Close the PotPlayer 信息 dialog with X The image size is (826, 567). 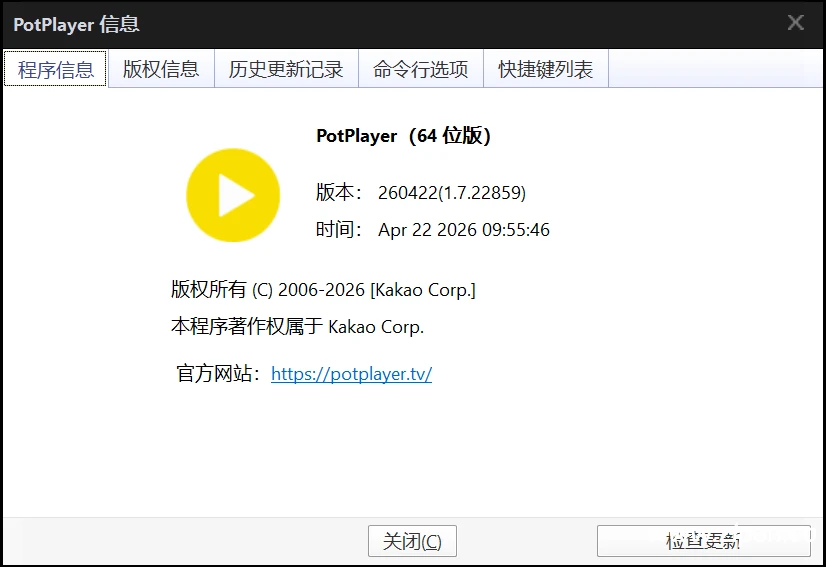click(795, 23)
